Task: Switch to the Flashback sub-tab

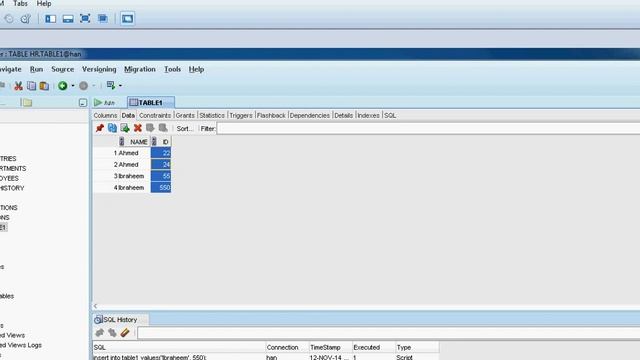Action: [x=271, y=116]
